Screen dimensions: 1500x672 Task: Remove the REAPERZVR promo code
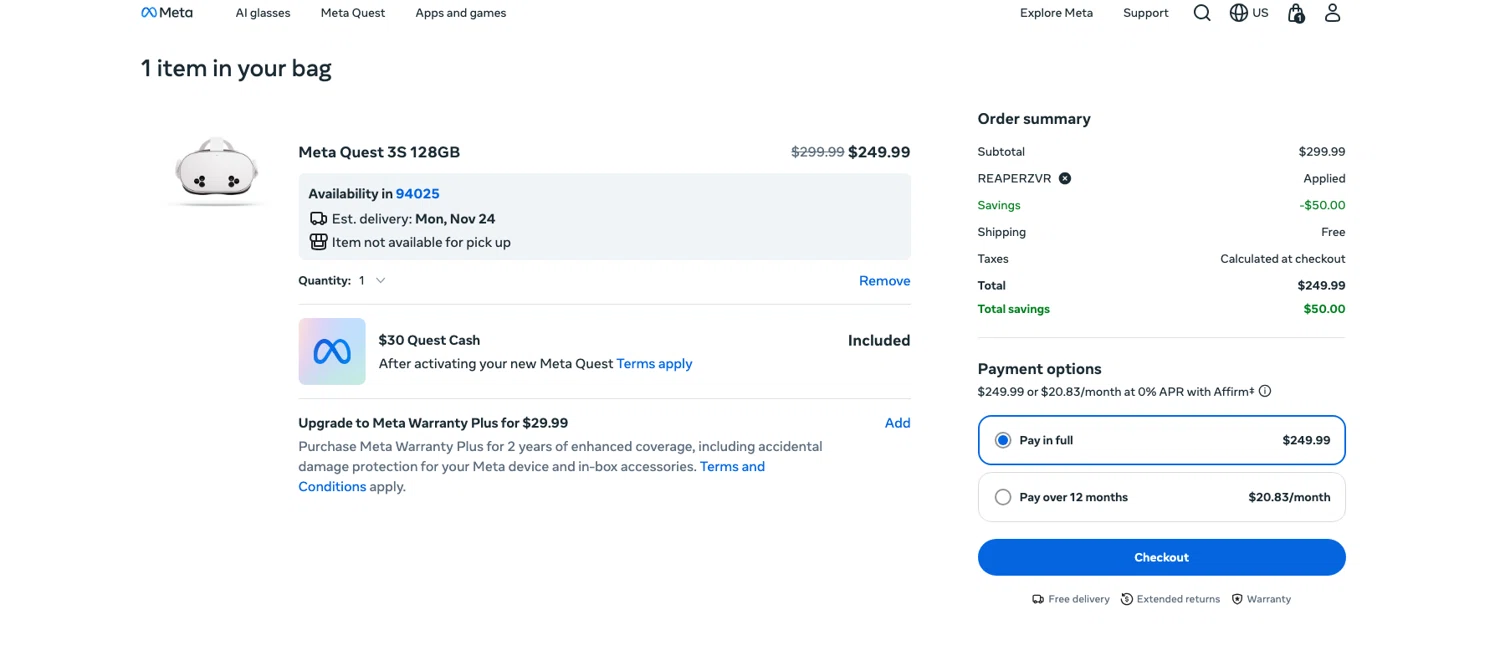pos(1065,179)
